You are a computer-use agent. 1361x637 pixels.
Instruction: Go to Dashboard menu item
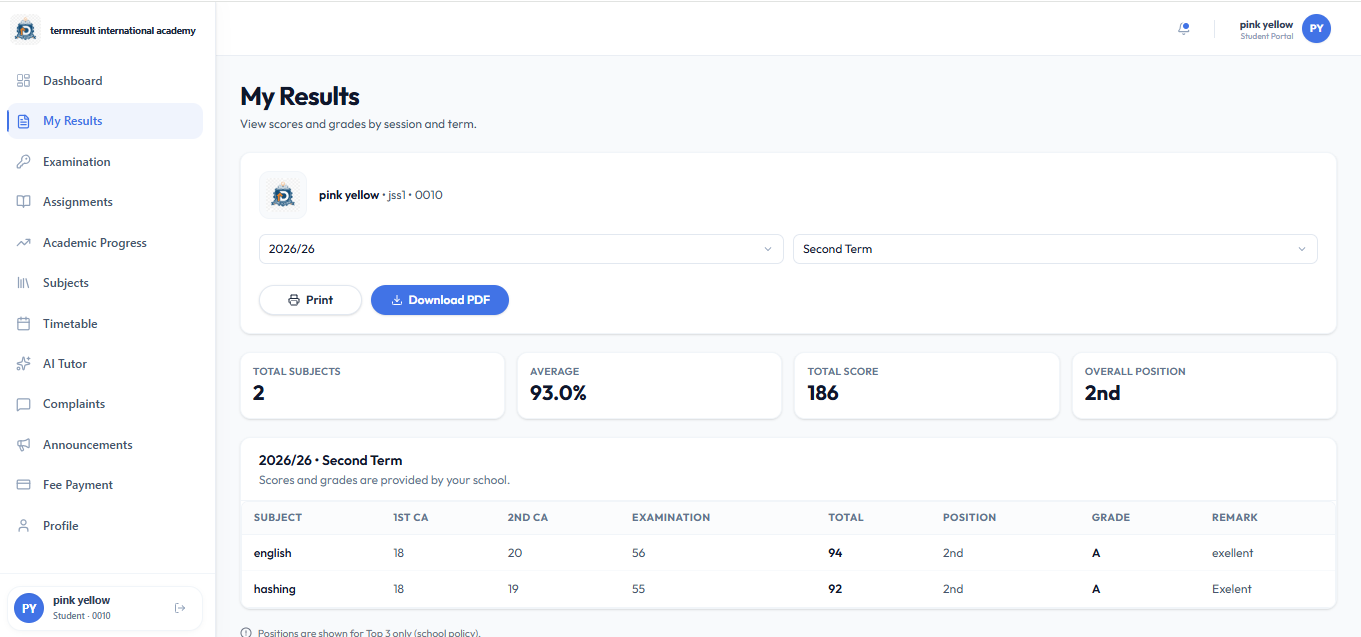pos(104,81)
